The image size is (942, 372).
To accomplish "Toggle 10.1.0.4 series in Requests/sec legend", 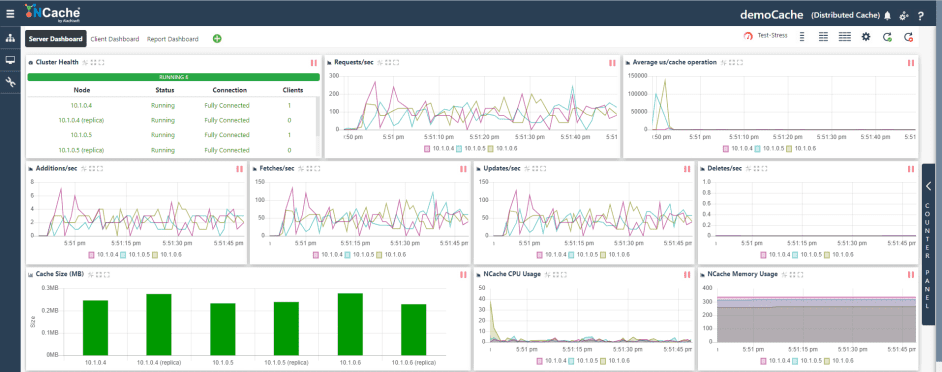I will [x=439, y=148].
